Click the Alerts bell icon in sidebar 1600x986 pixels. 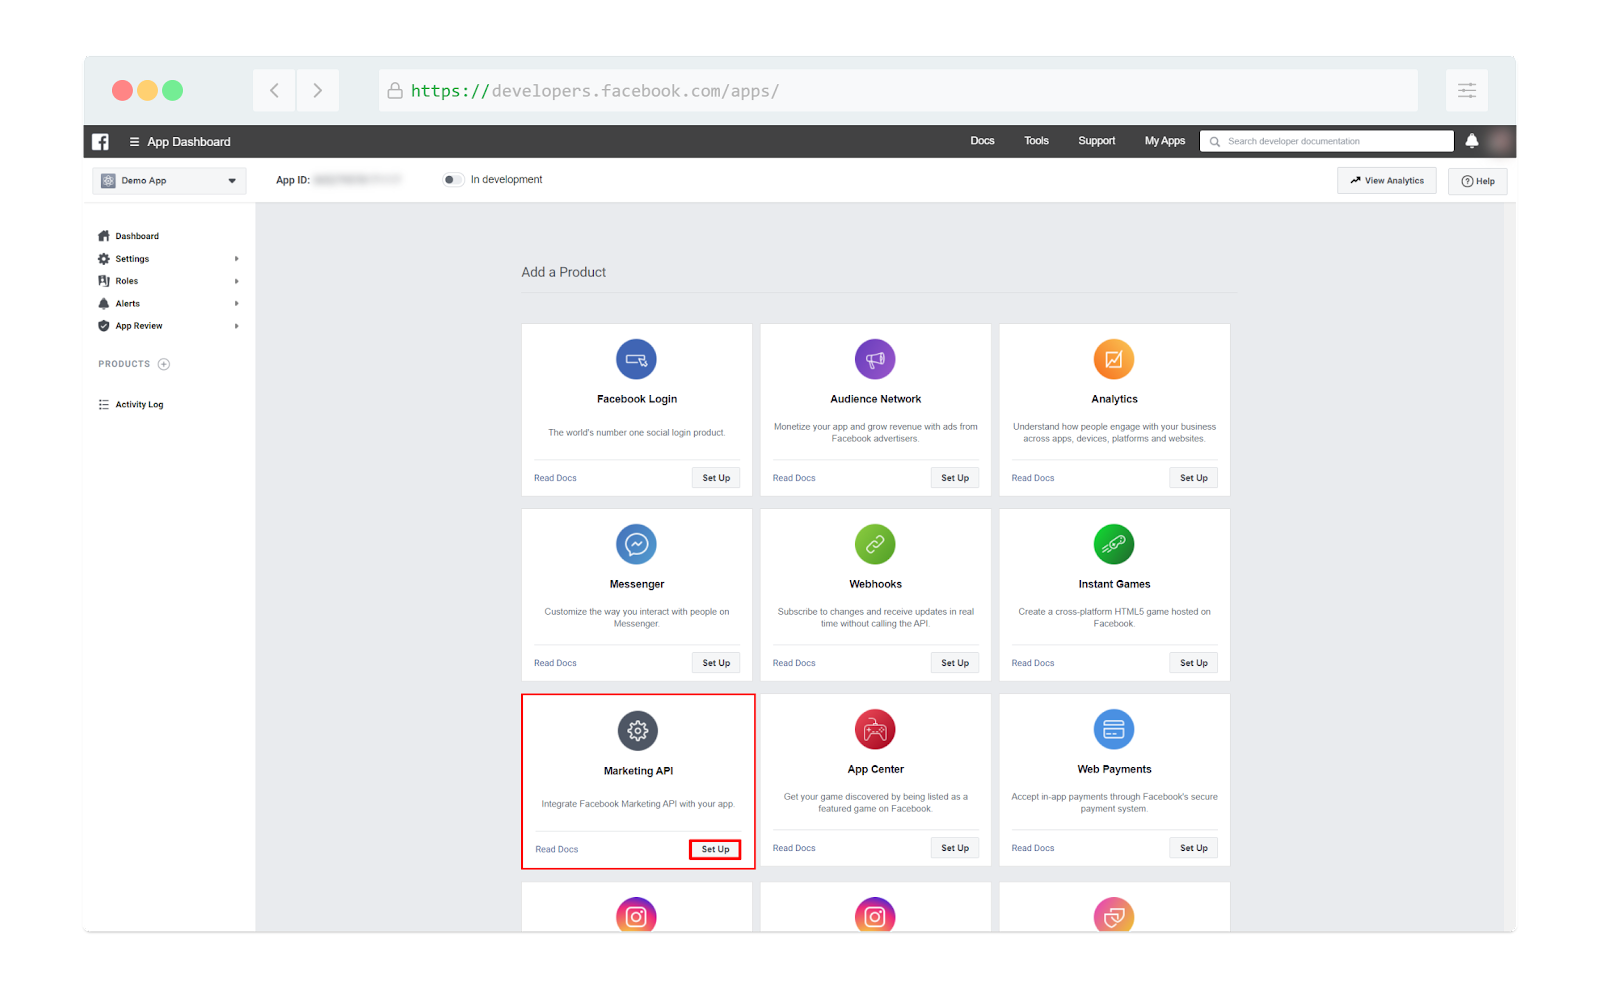click(104, 304)
